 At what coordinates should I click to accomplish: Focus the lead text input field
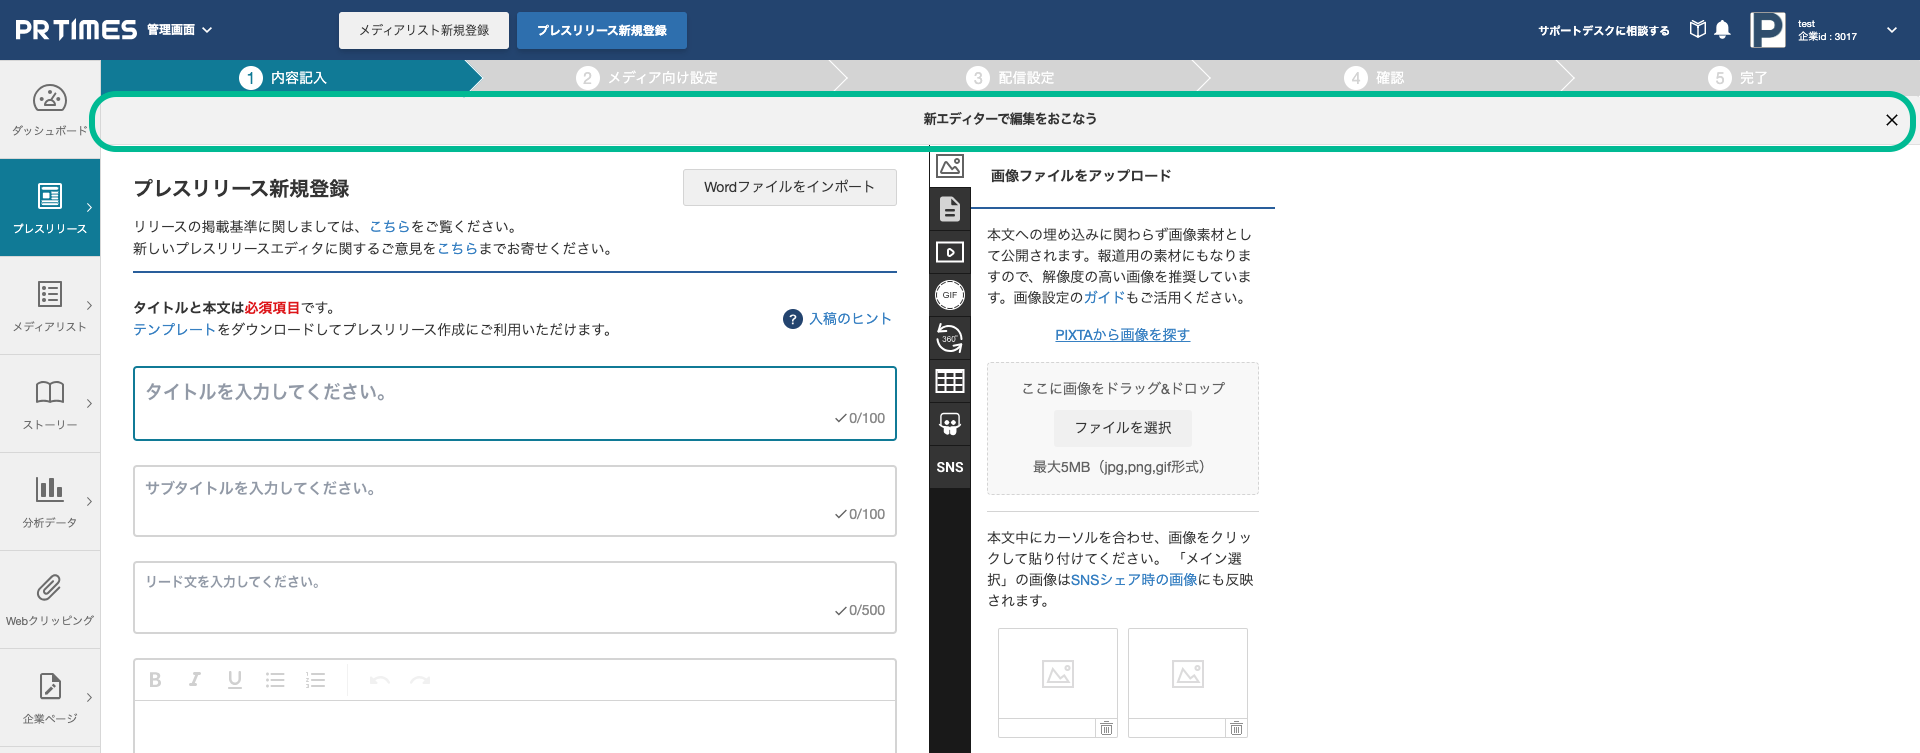tap(515, 597)
